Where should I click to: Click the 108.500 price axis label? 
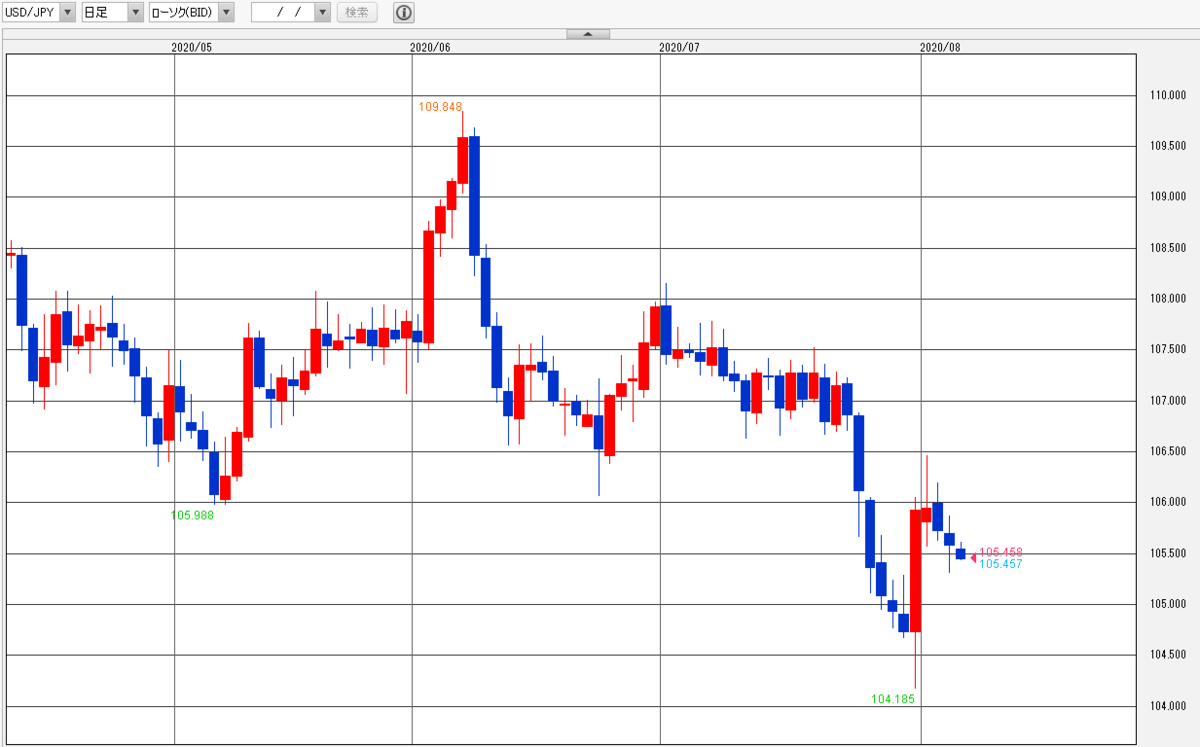click(1168, 249)
